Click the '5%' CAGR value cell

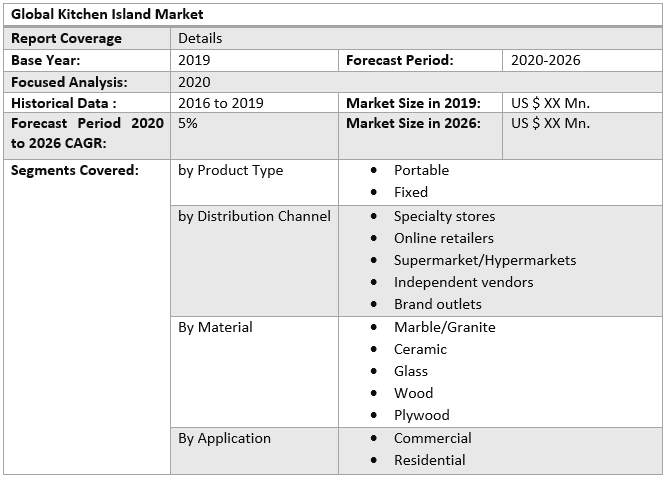[189, 124]
